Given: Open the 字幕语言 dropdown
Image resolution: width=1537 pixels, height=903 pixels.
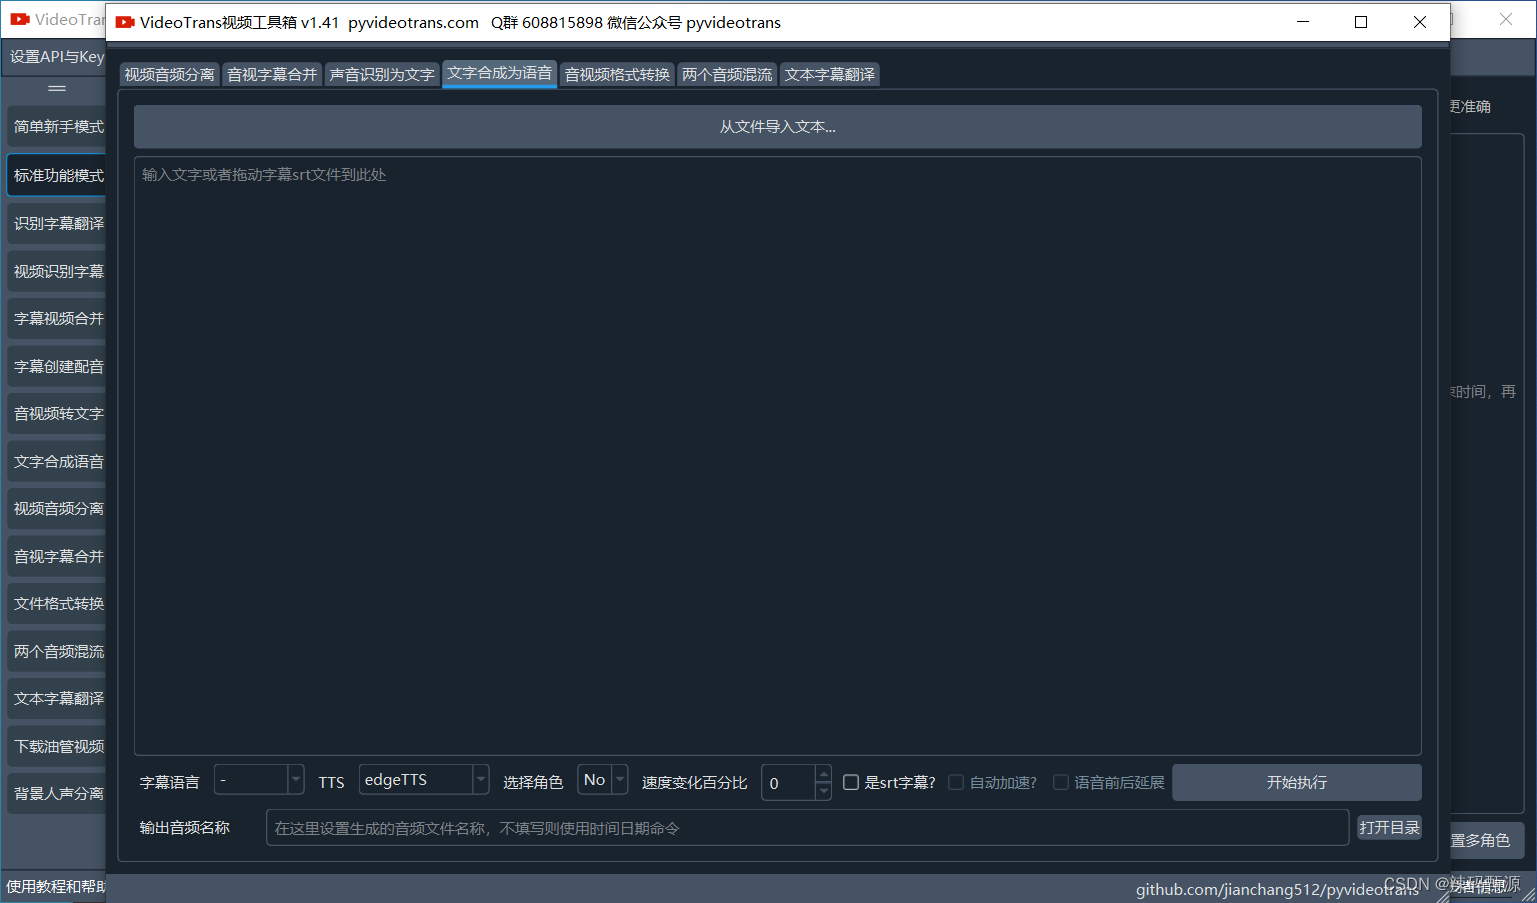Looking at the screenshot, I should tap(259, 780).
